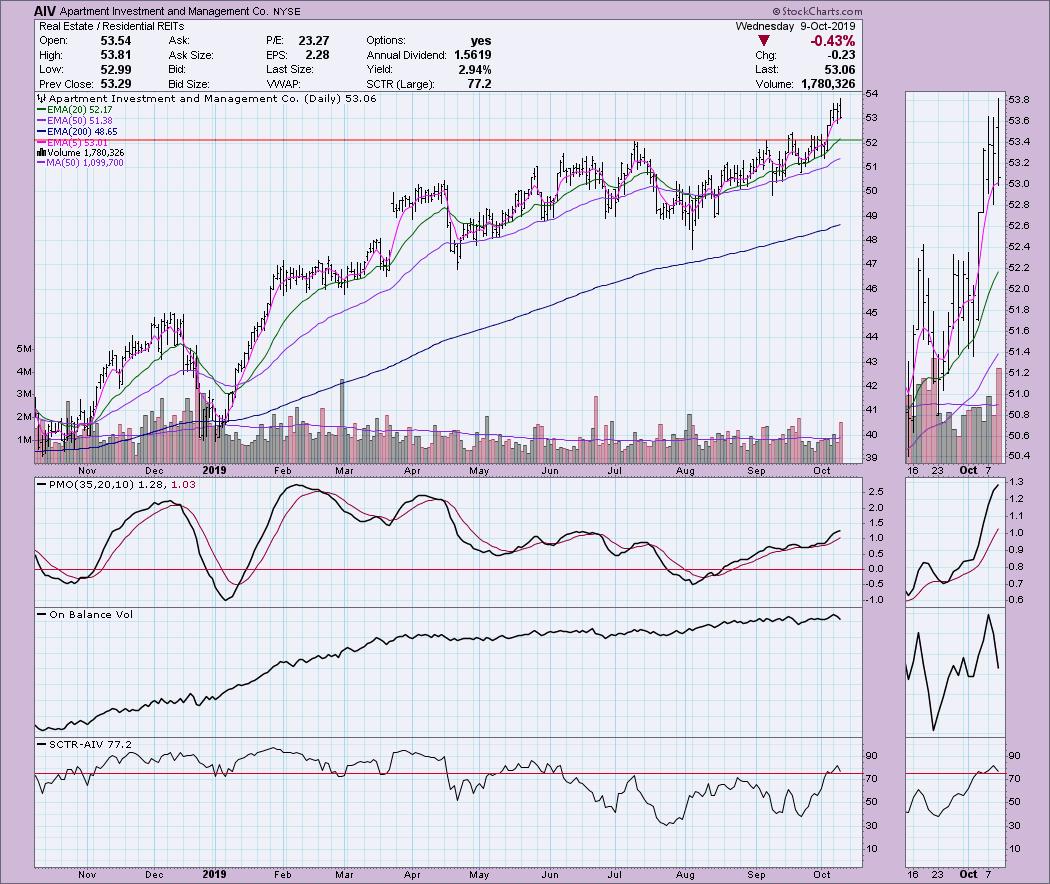
Task: Click the Feb label on the bottom time axis
Action: [x=283, y=875]
